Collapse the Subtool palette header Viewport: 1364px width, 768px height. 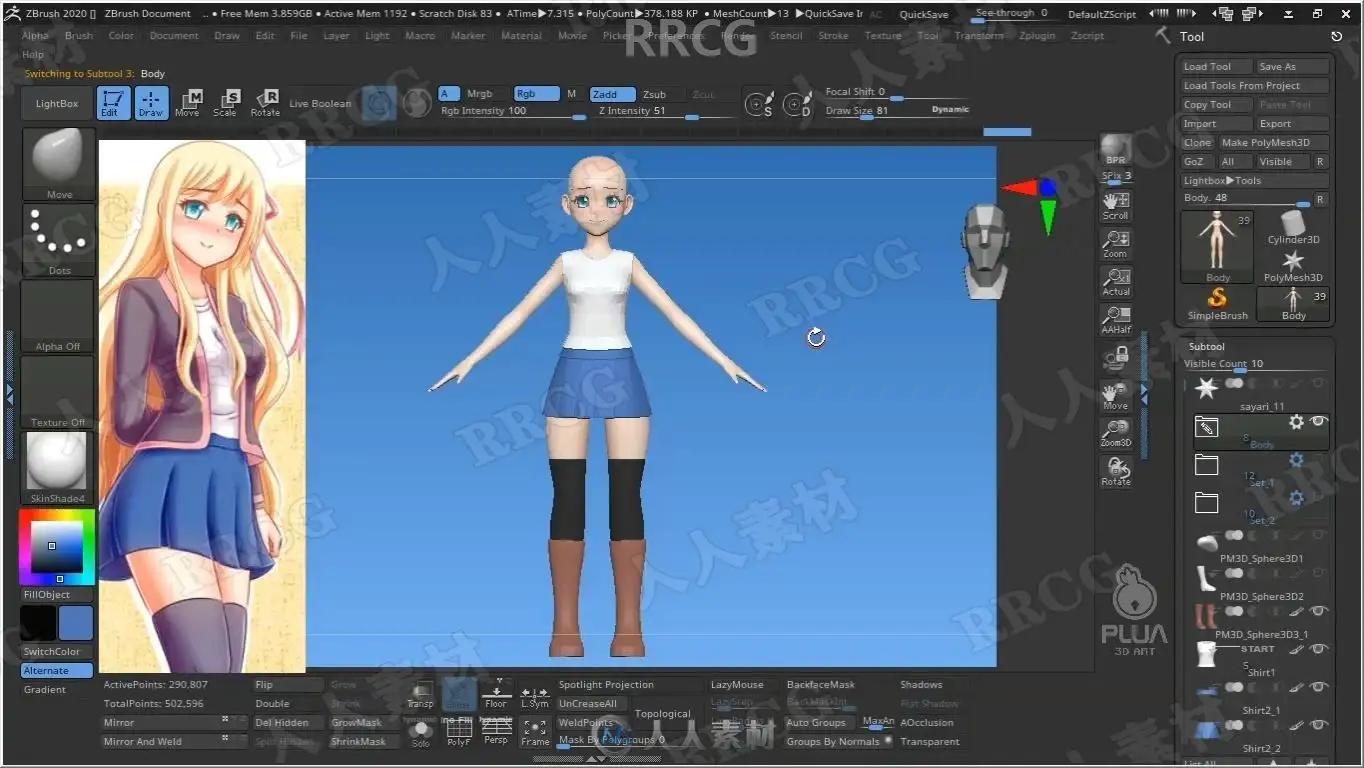tap(1207, 347)
